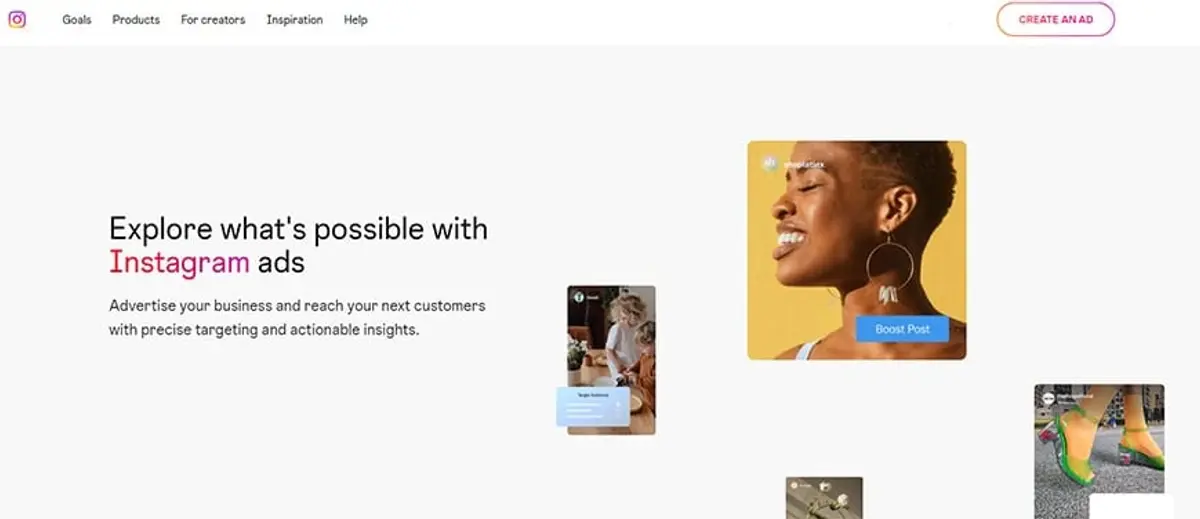
Task: Click the white card overlapping sandals image
Action: (1131, 507)
